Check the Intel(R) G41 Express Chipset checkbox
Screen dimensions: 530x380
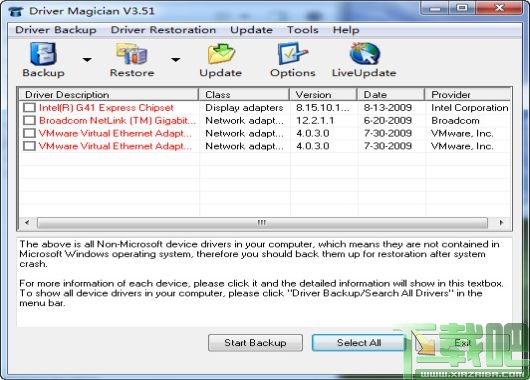coord(29,108)
